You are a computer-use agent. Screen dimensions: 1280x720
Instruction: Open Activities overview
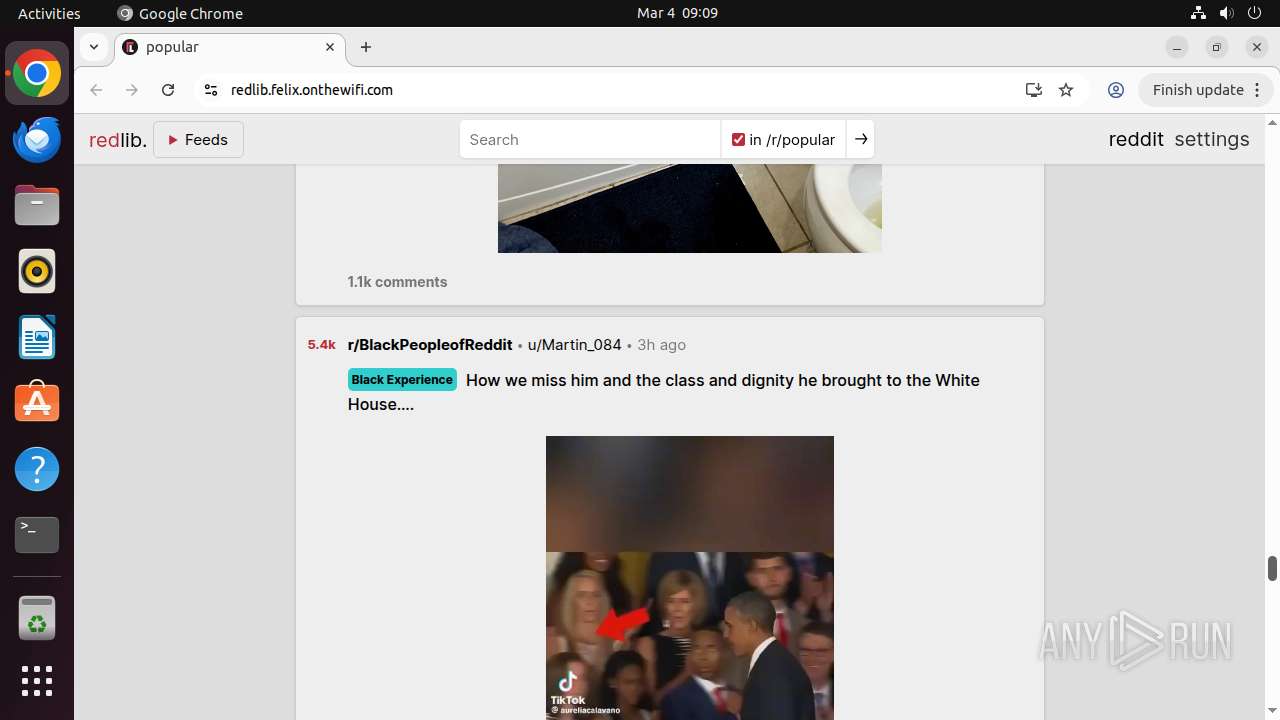[x=49, y=13]
